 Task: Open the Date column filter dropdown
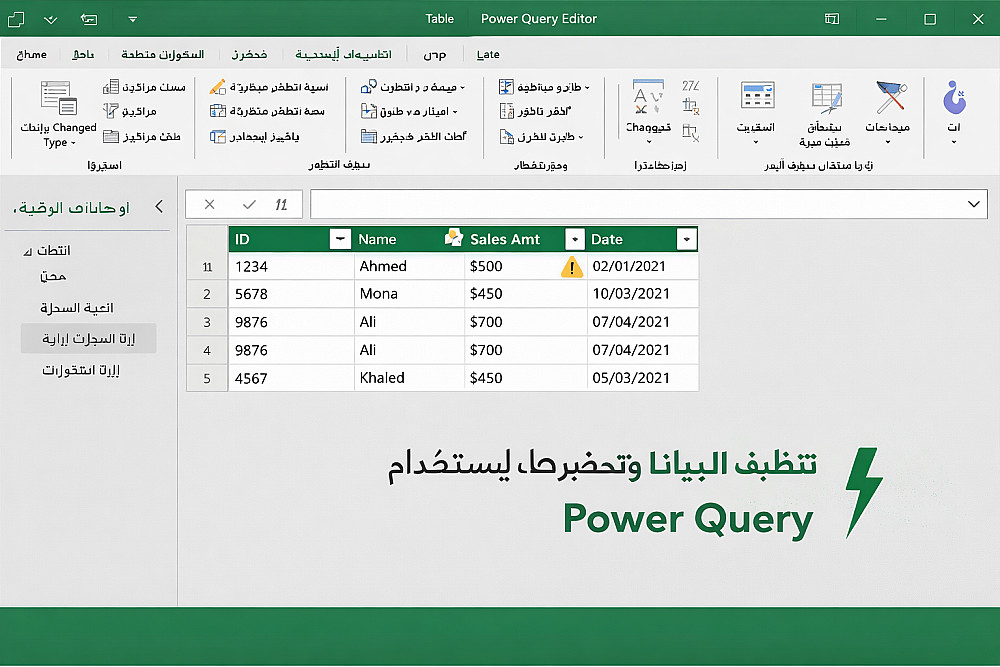[x=686, y=239]
